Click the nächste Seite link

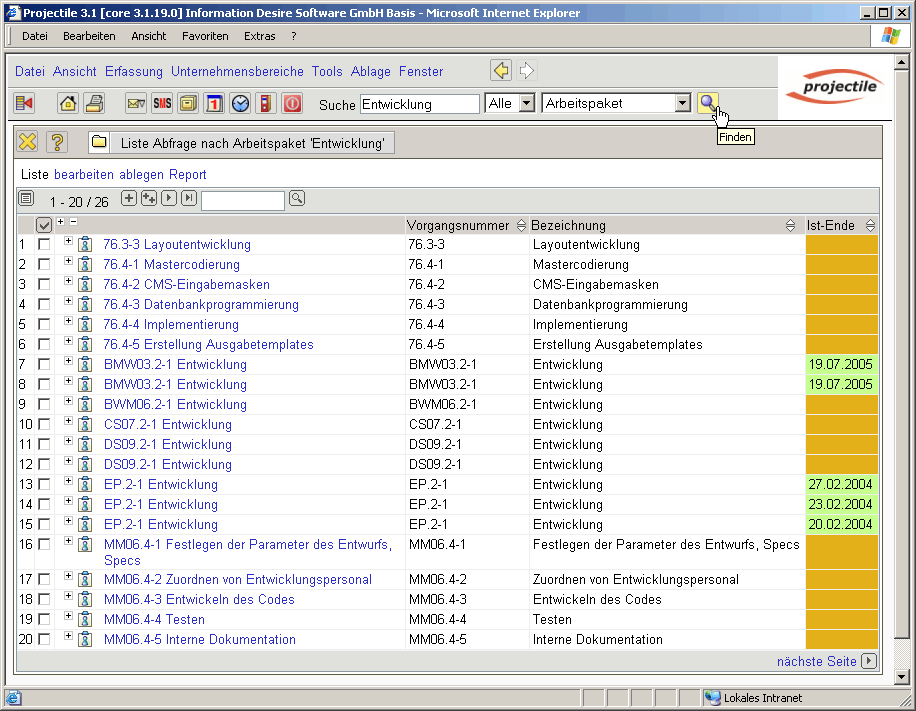coord(816,661)
